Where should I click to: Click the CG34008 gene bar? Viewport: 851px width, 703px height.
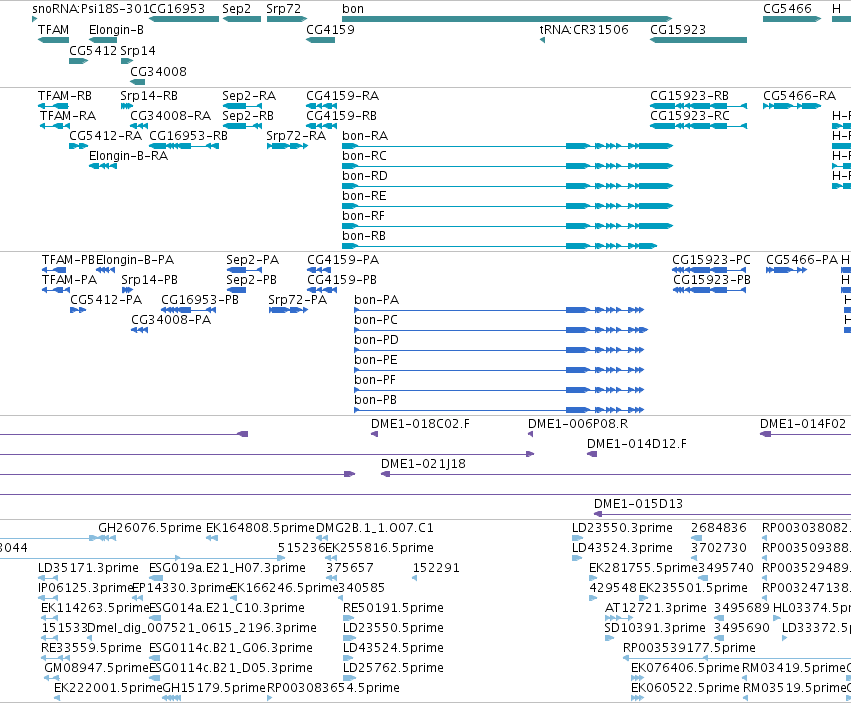[x=138, y=82]
